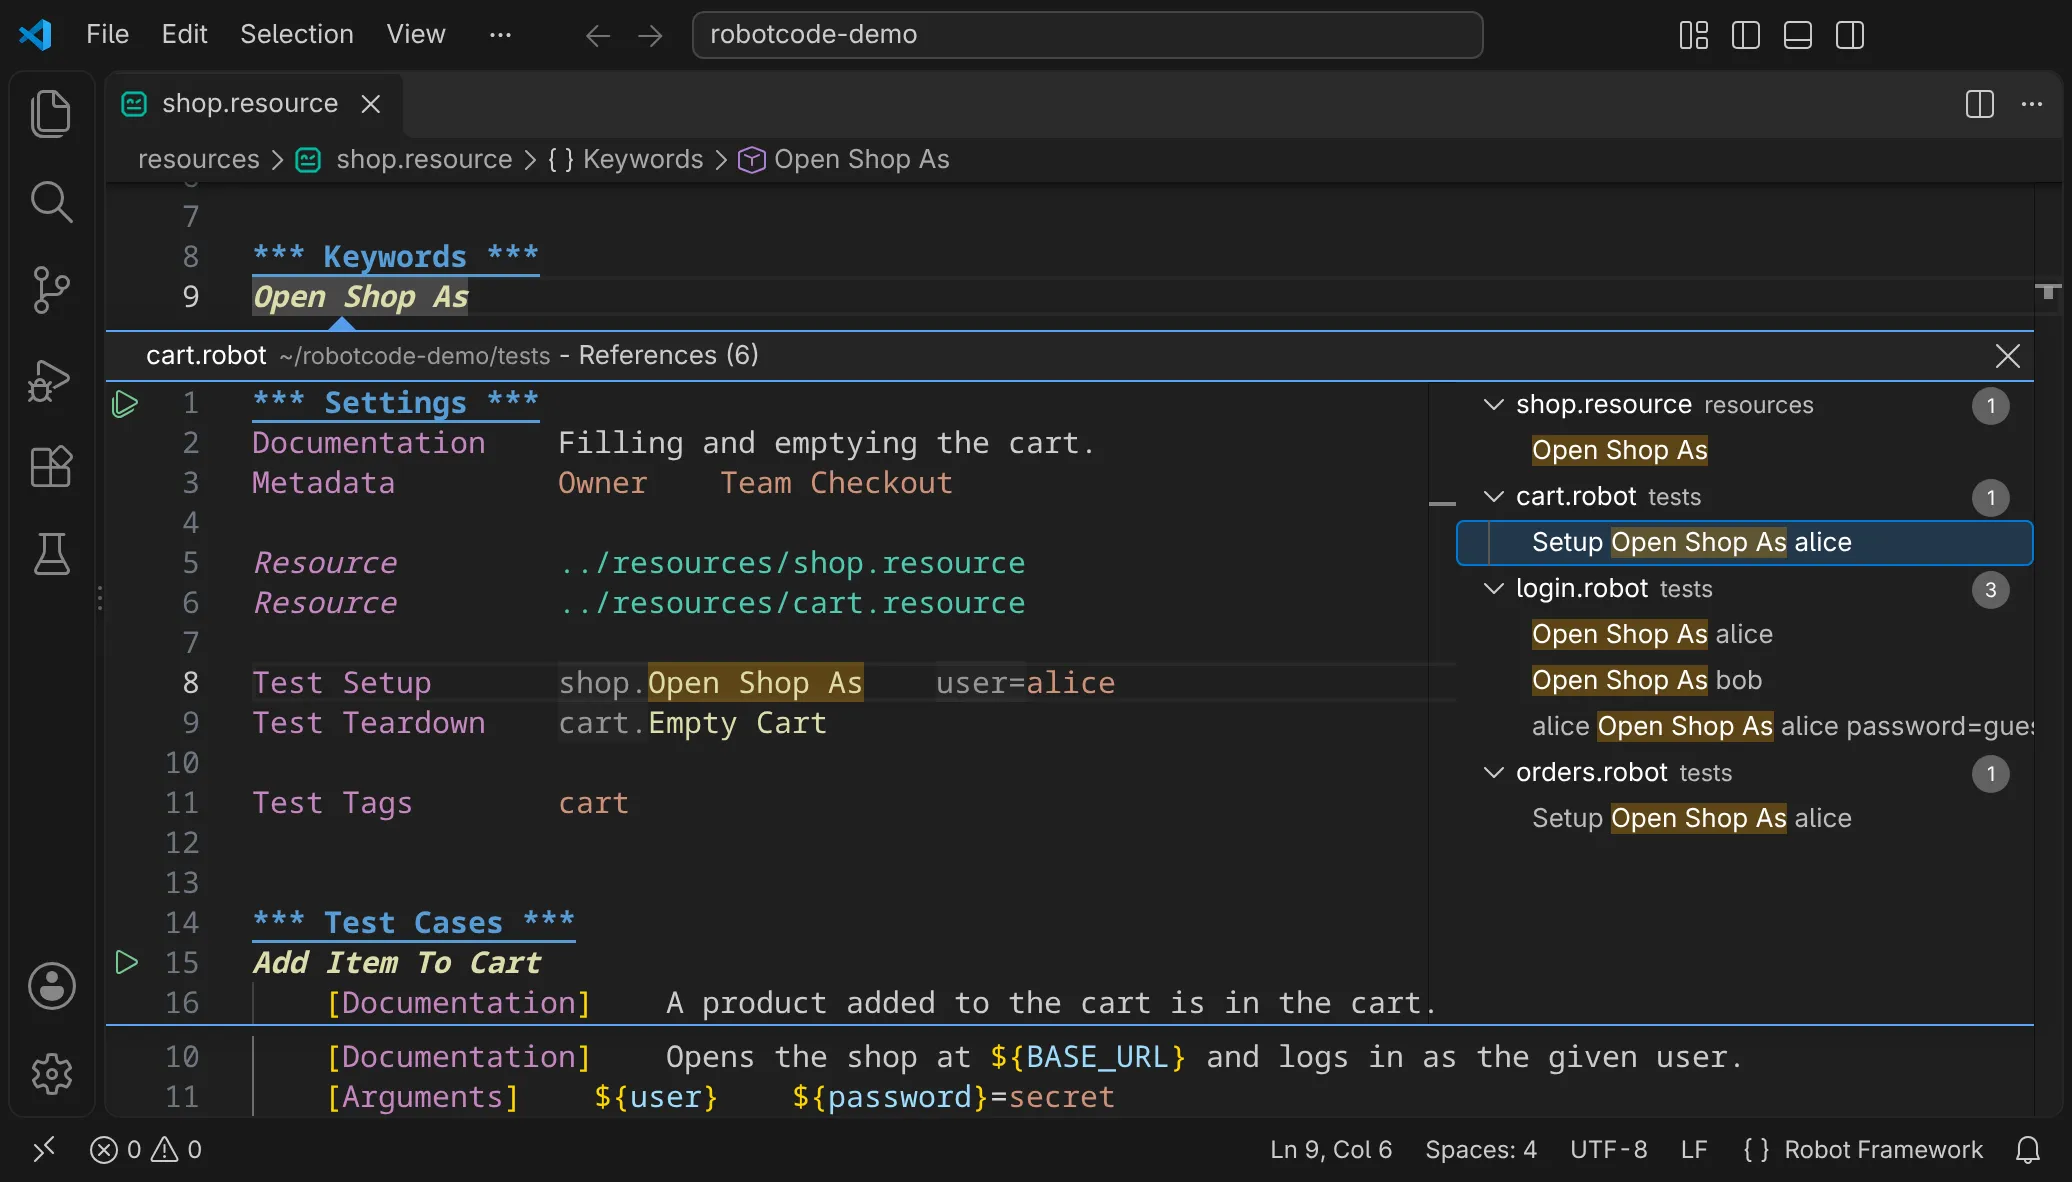Run the Add Item To Cart test
Screen dimensions: 2072x1182
tap(126, 963)
